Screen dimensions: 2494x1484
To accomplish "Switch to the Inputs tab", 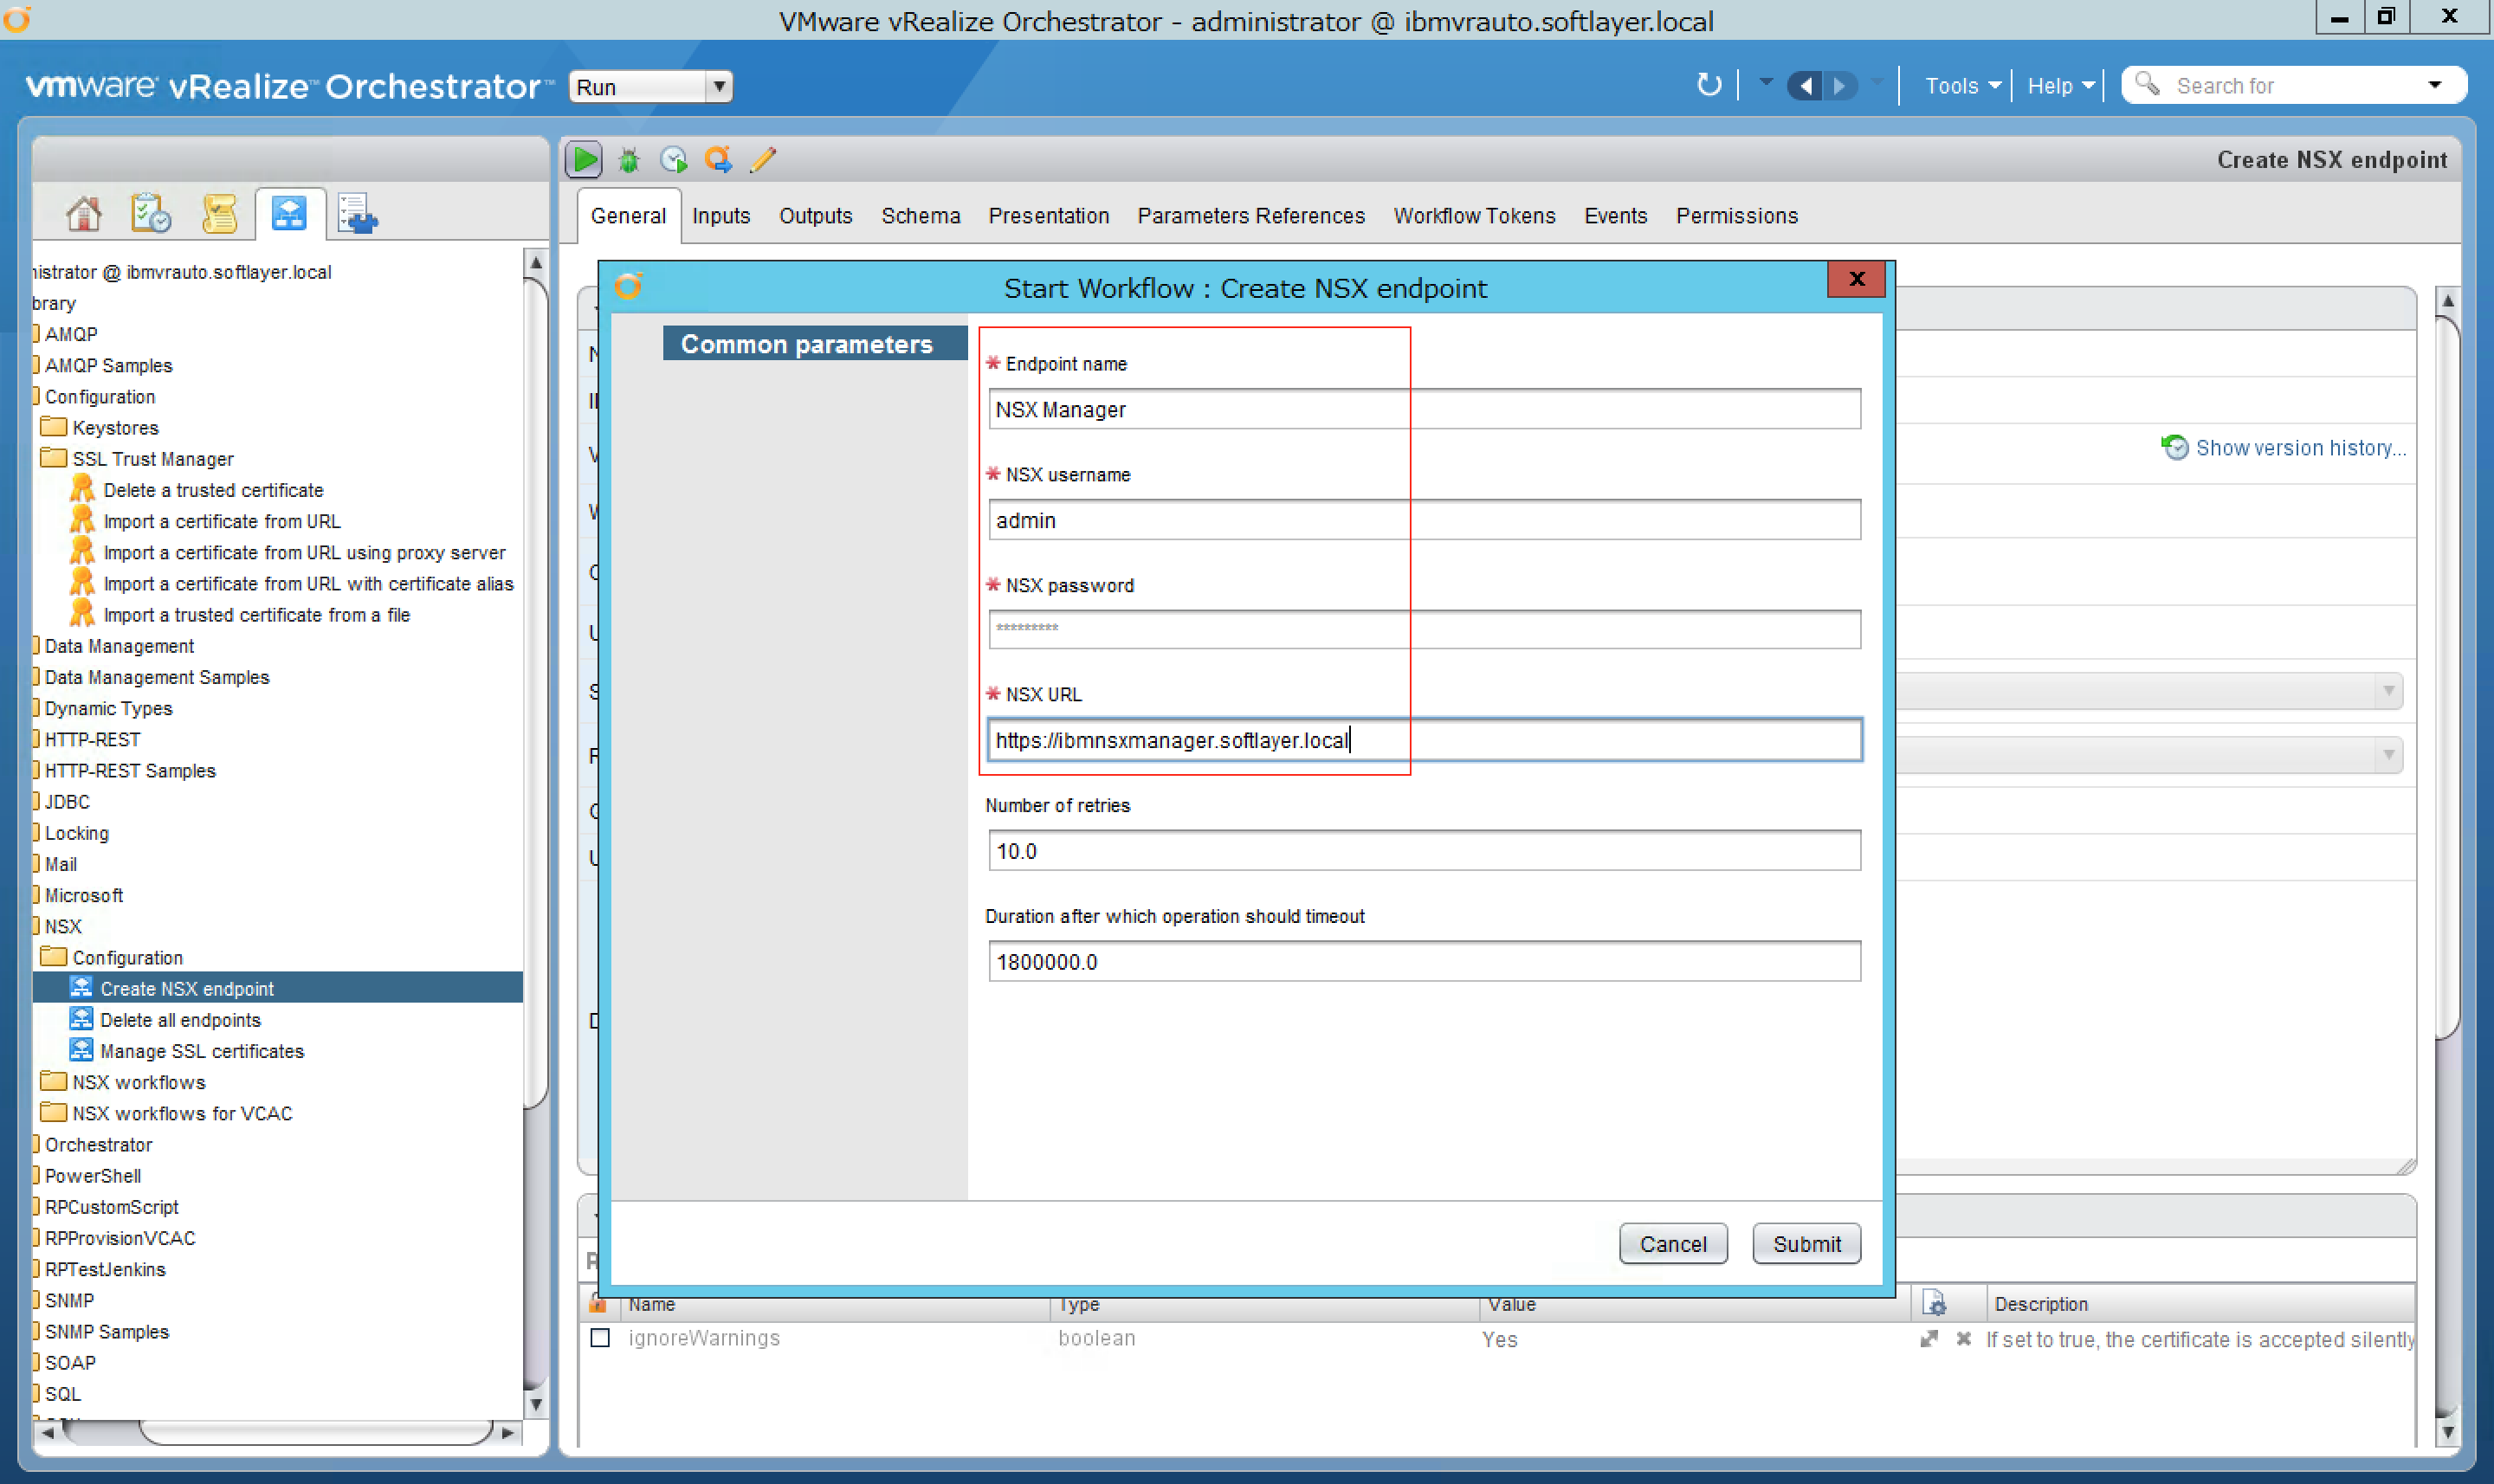I will click(x=721, y=215).
